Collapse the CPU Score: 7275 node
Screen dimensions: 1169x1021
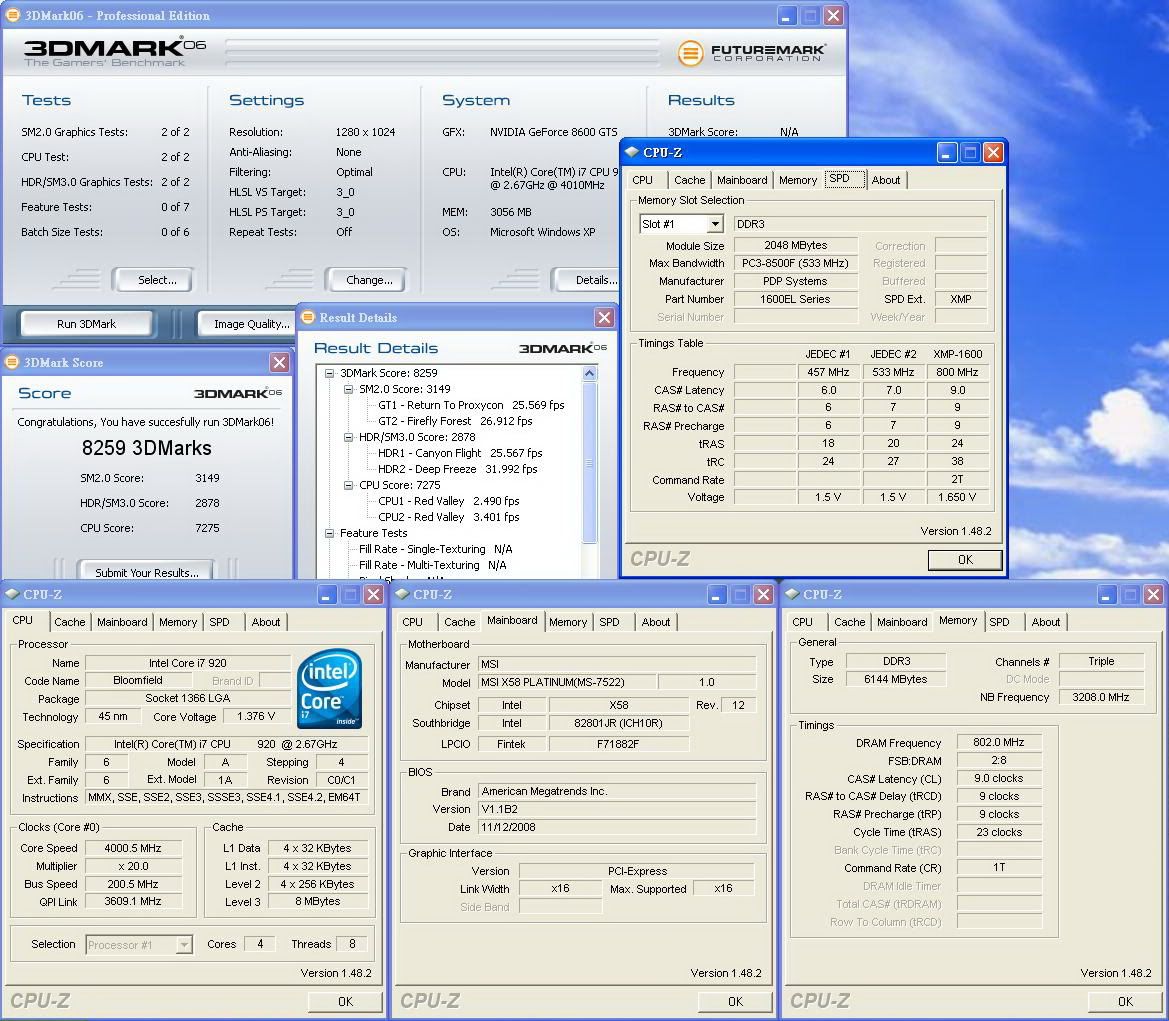point(348,485)
